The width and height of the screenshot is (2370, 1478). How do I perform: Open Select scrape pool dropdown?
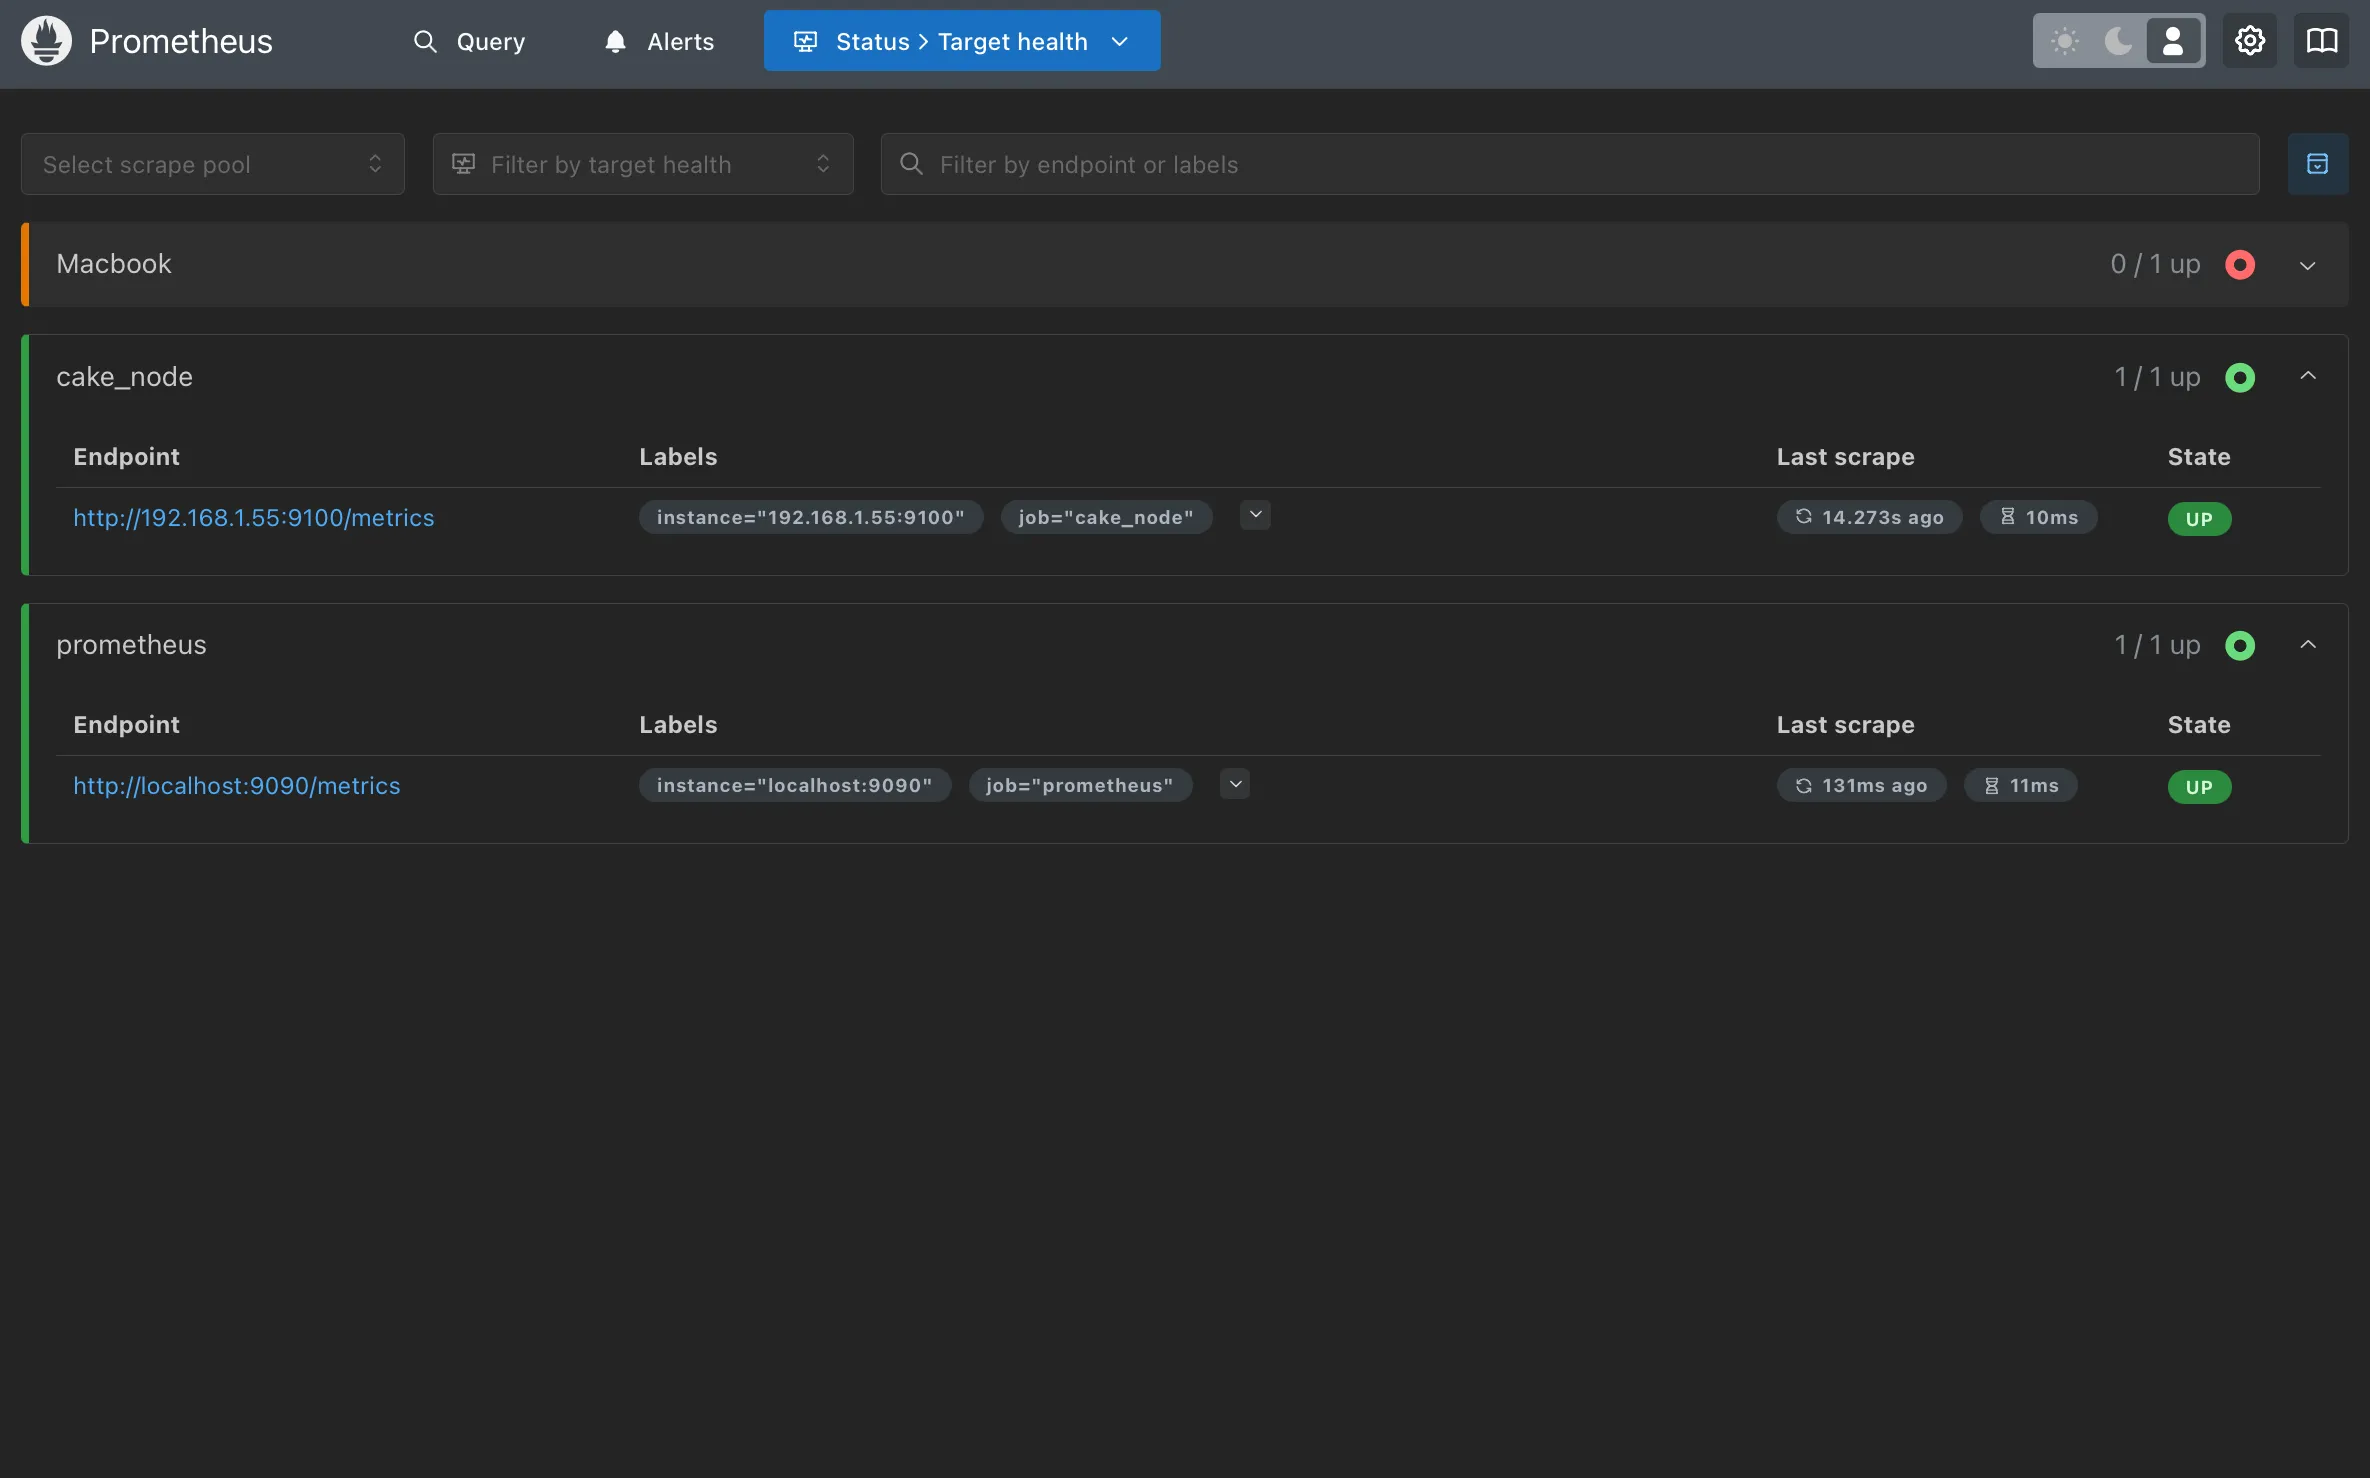point(212,164)
